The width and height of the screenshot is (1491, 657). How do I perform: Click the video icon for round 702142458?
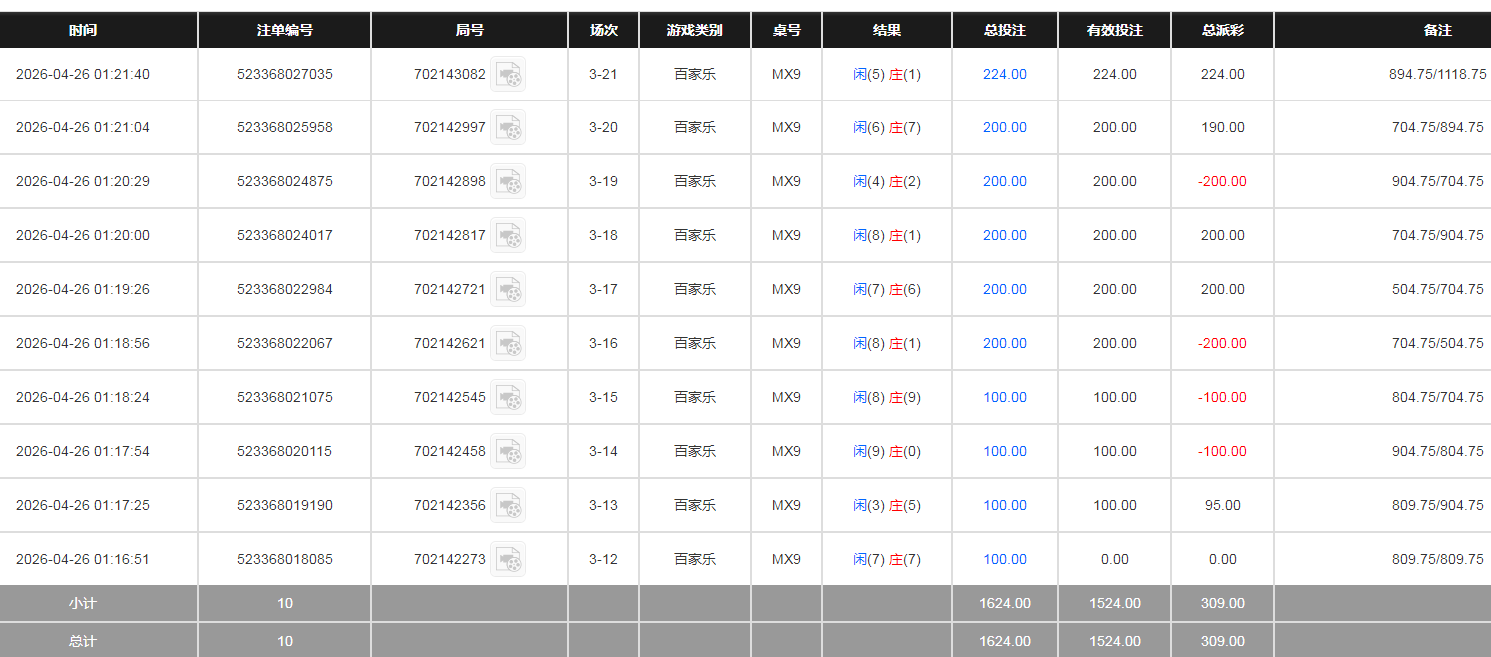(509, 451)
